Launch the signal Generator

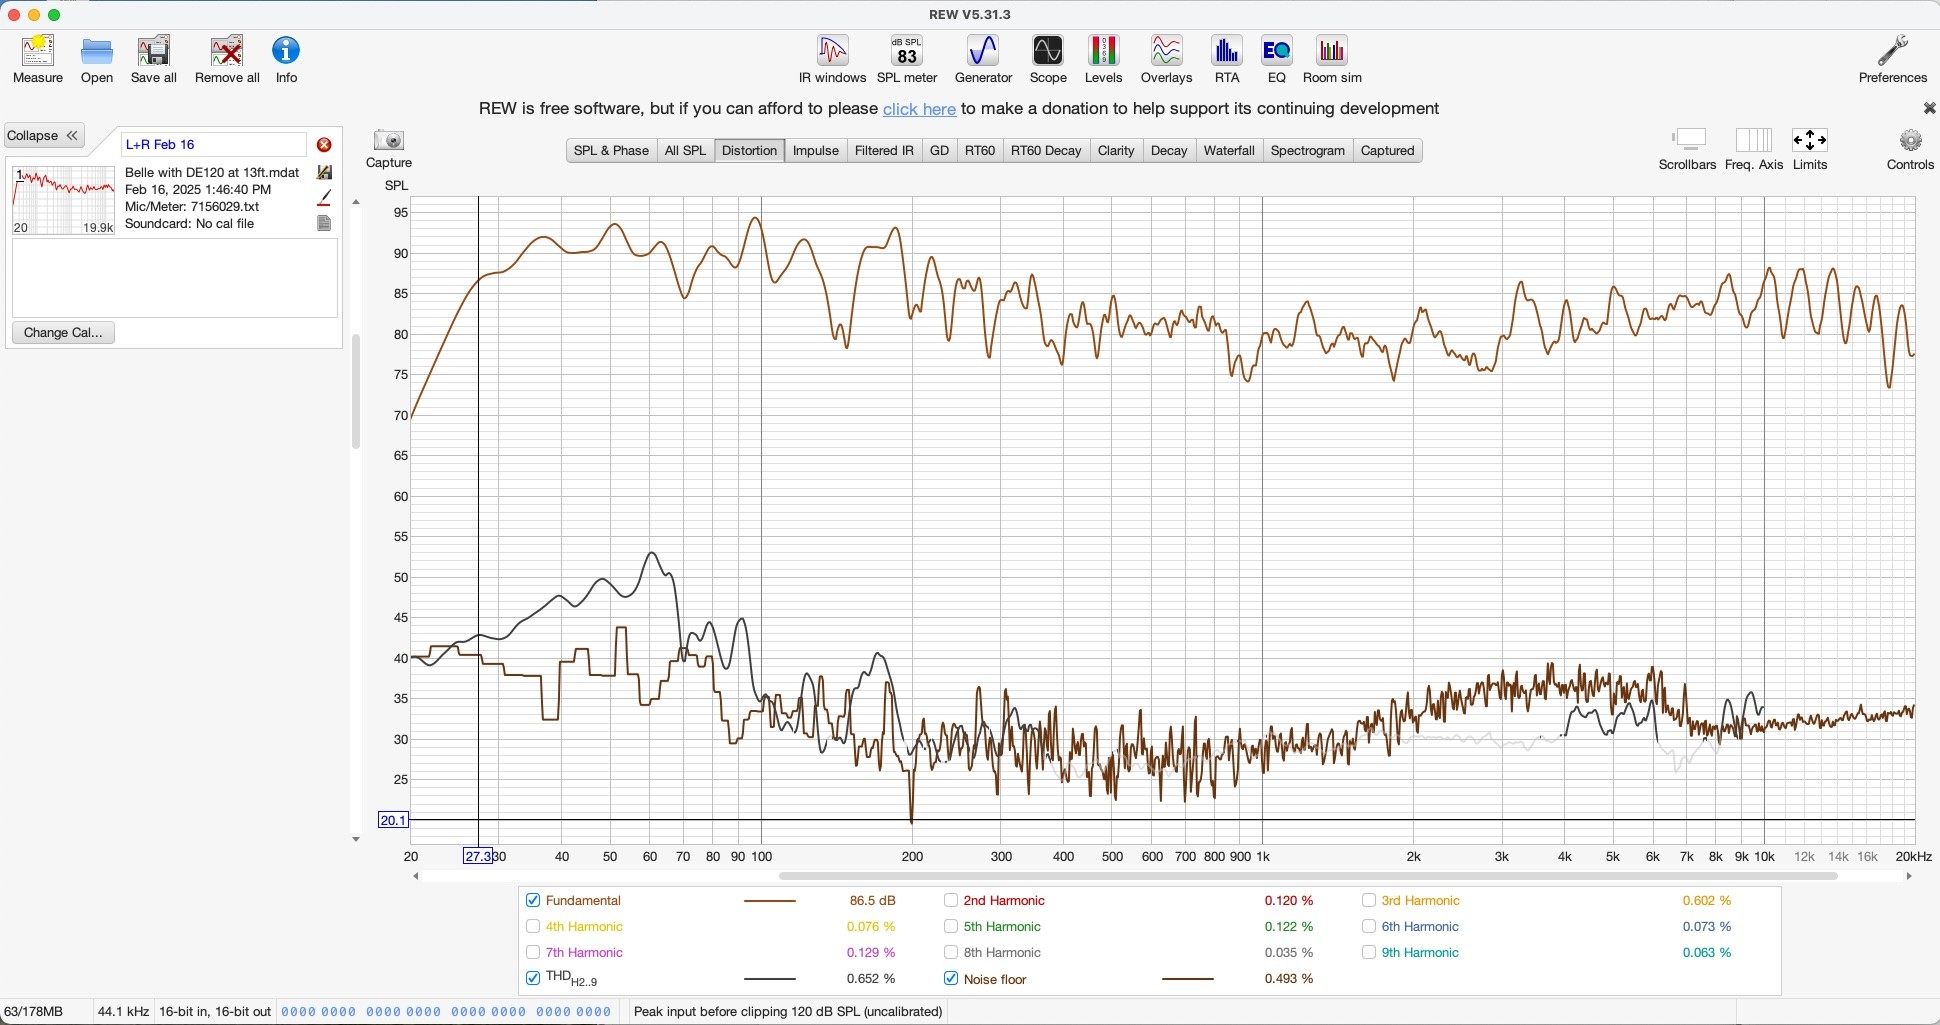pyautogui.click(x=983, y=59)
